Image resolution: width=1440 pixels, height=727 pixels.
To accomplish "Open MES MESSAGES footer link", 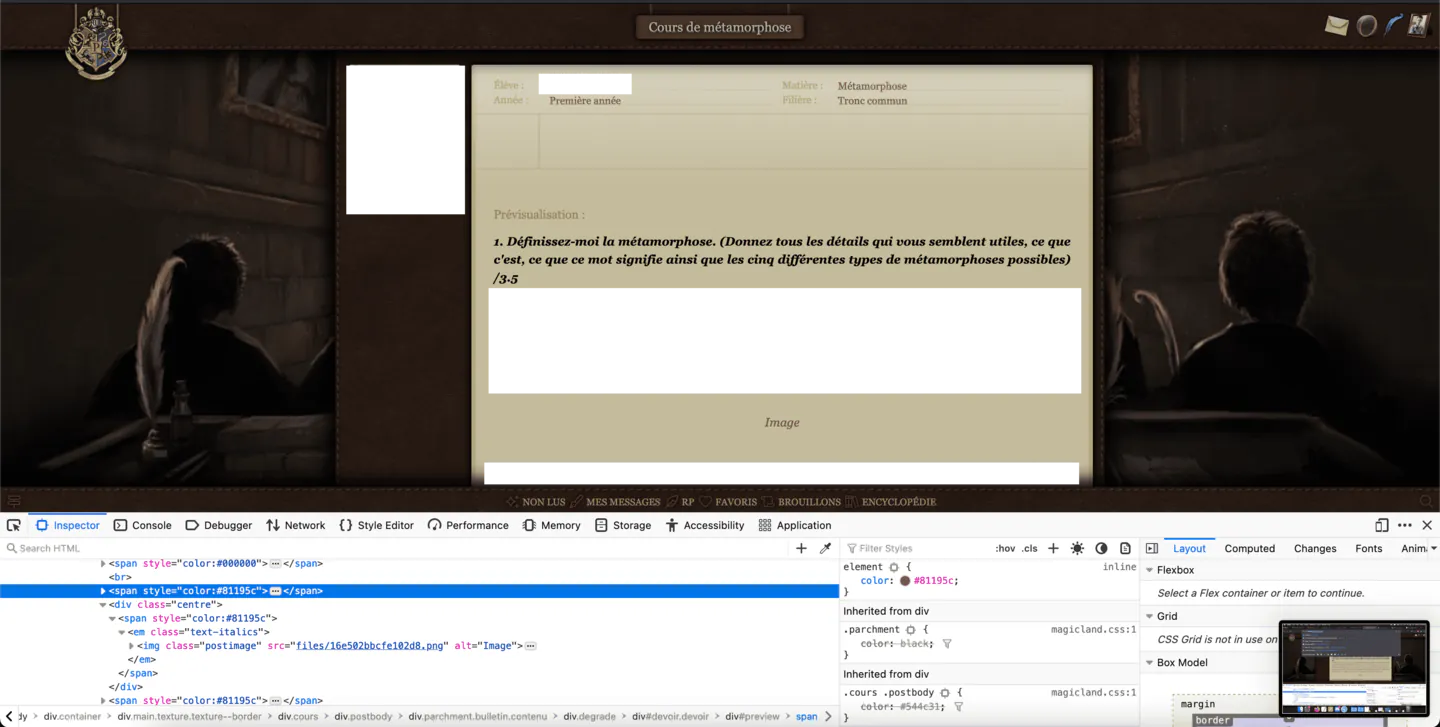I will pos(623,502).
